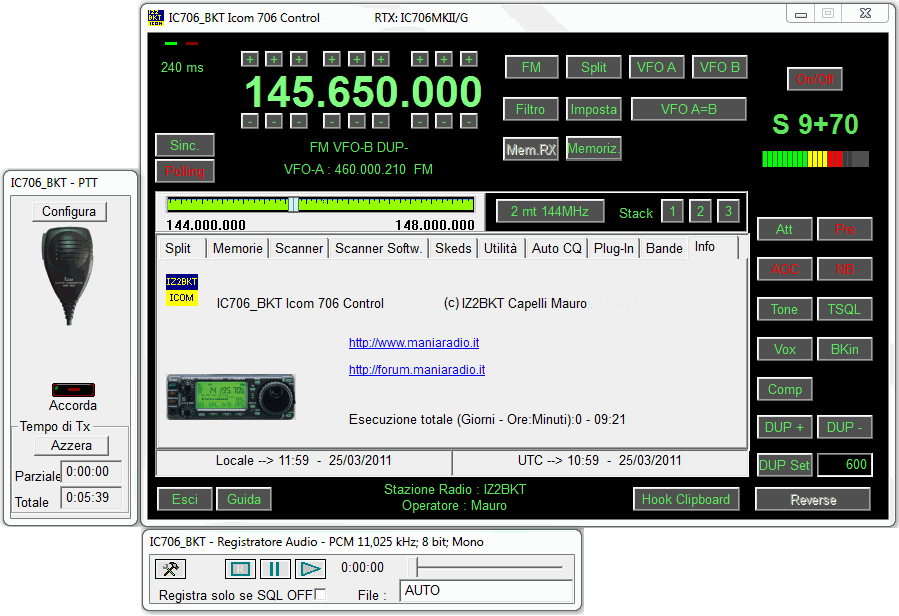This screenshot has height=616, width=899.
Task: Click the microphone PTT image
Action: [x=68, y=275]
